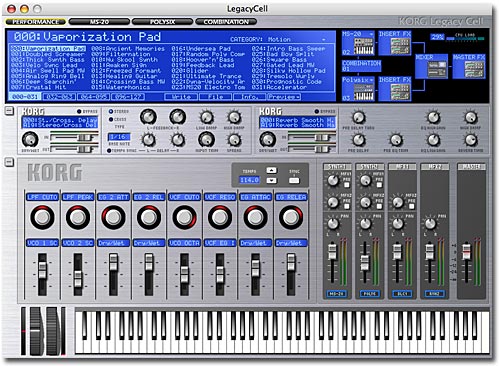Open the MS-20 module dropdown arrow
Viewport: 500px width, 366px height.
(371, 34)
